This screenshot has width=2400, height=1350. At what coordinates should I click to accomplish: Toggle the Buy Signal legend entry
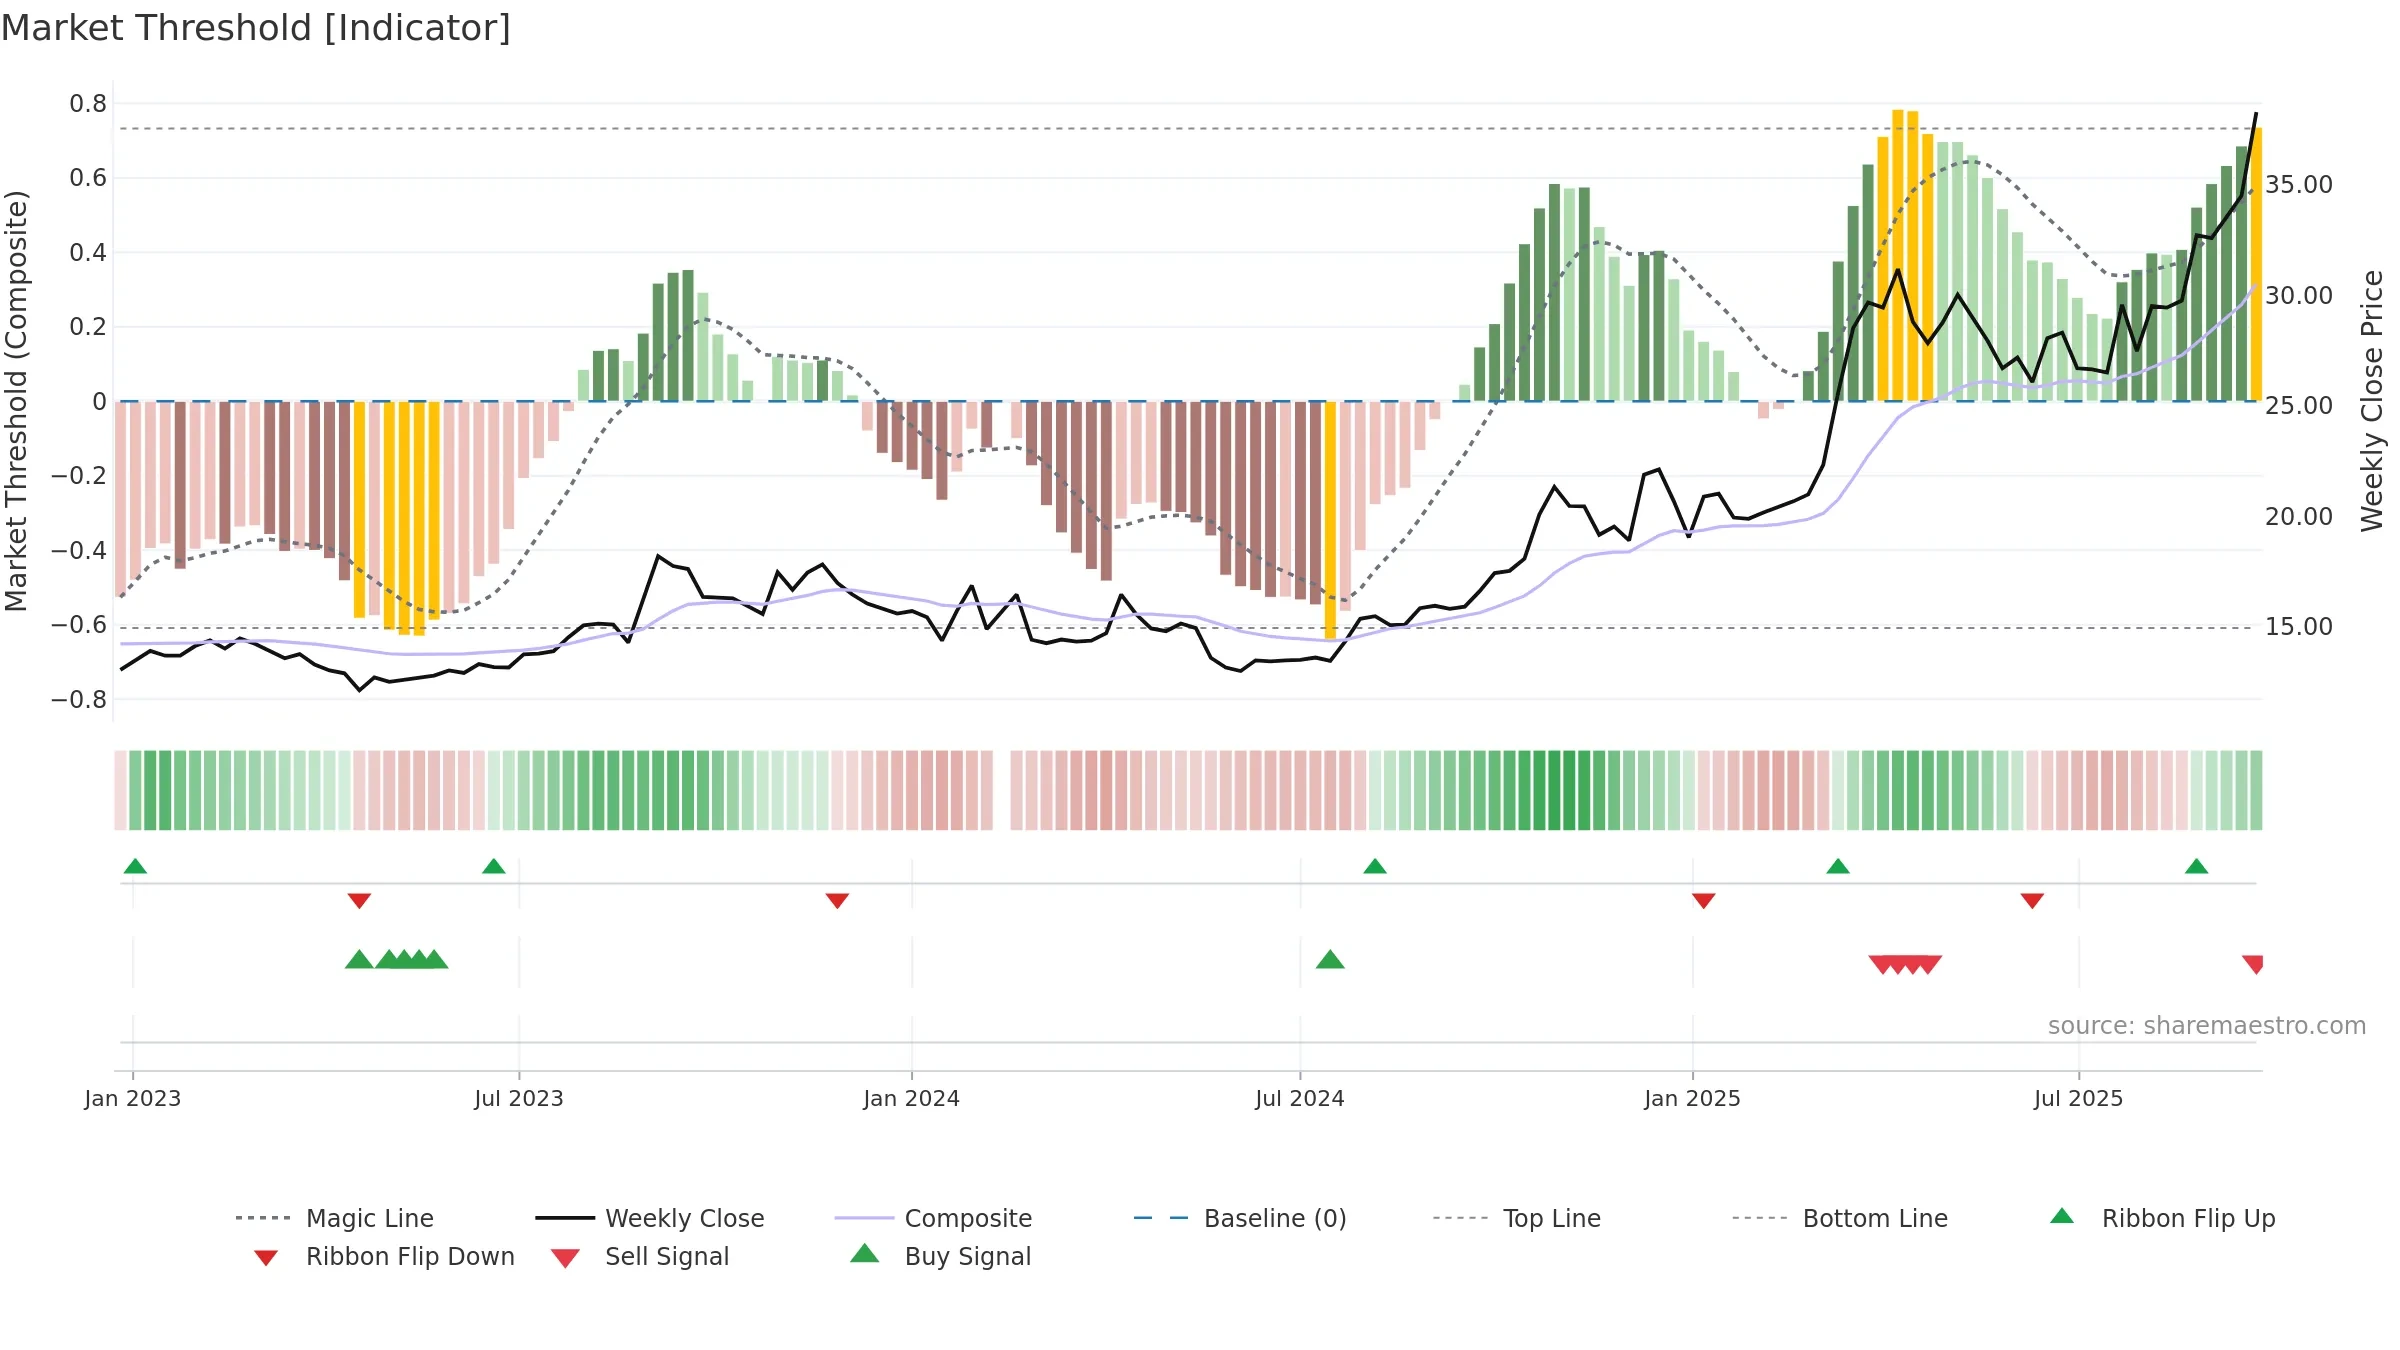940,1256
